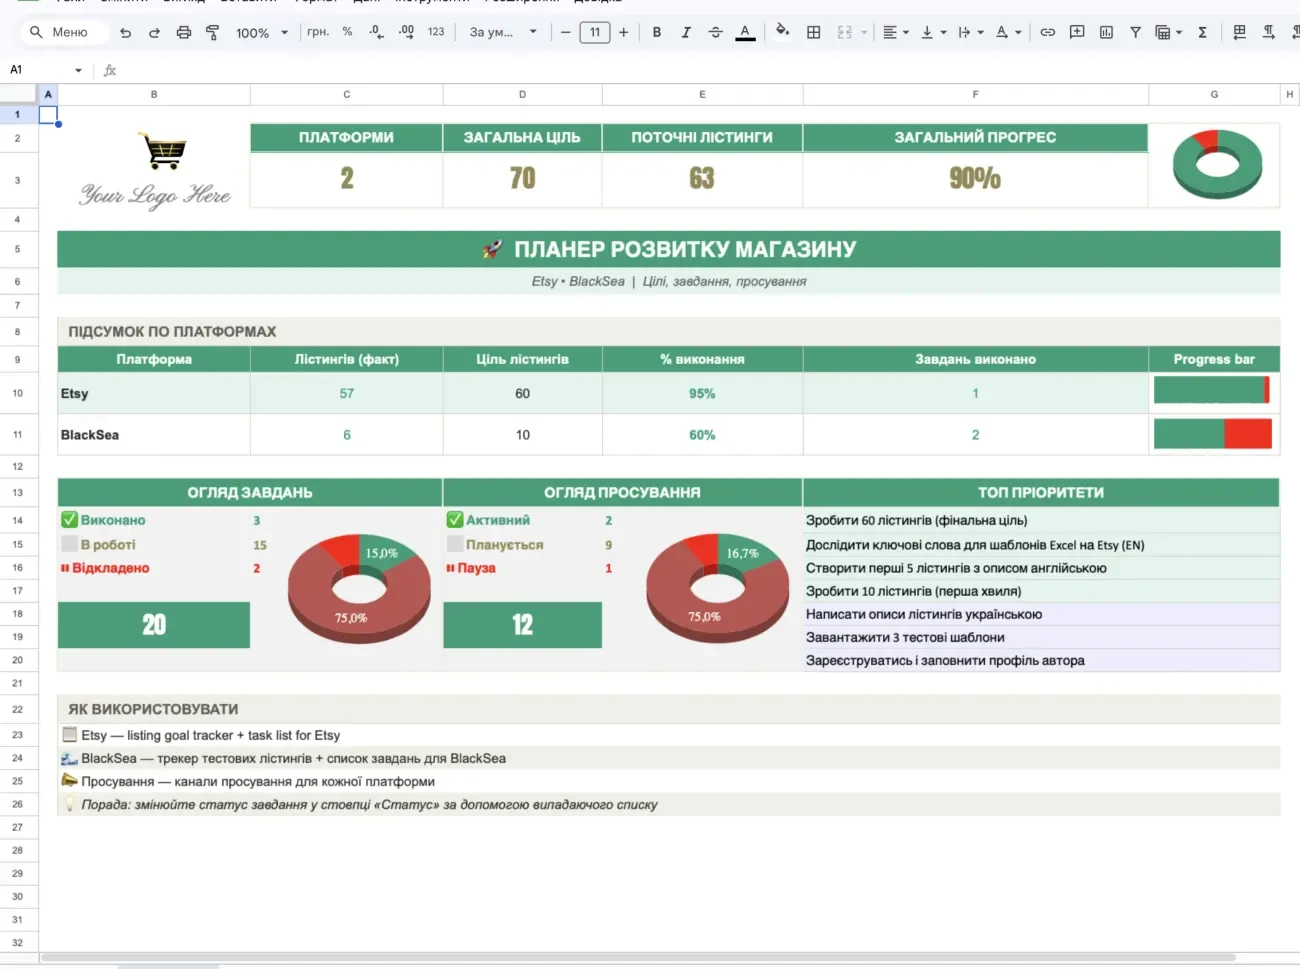The width and height of the screenshot is (1300, 969).
Task: Click 'Завантажити 3 тестові шаблони' row
Action: (x=1041, y=637)
